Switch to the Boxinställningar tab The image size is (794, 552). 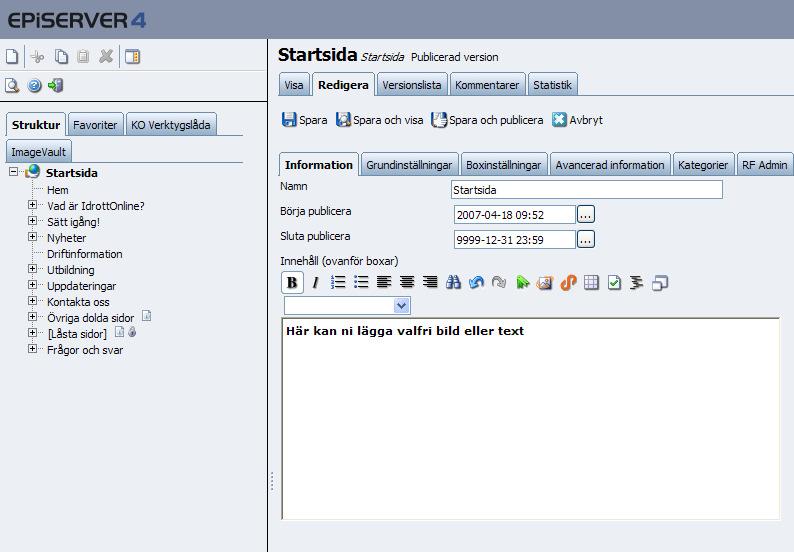pos(504,165)
